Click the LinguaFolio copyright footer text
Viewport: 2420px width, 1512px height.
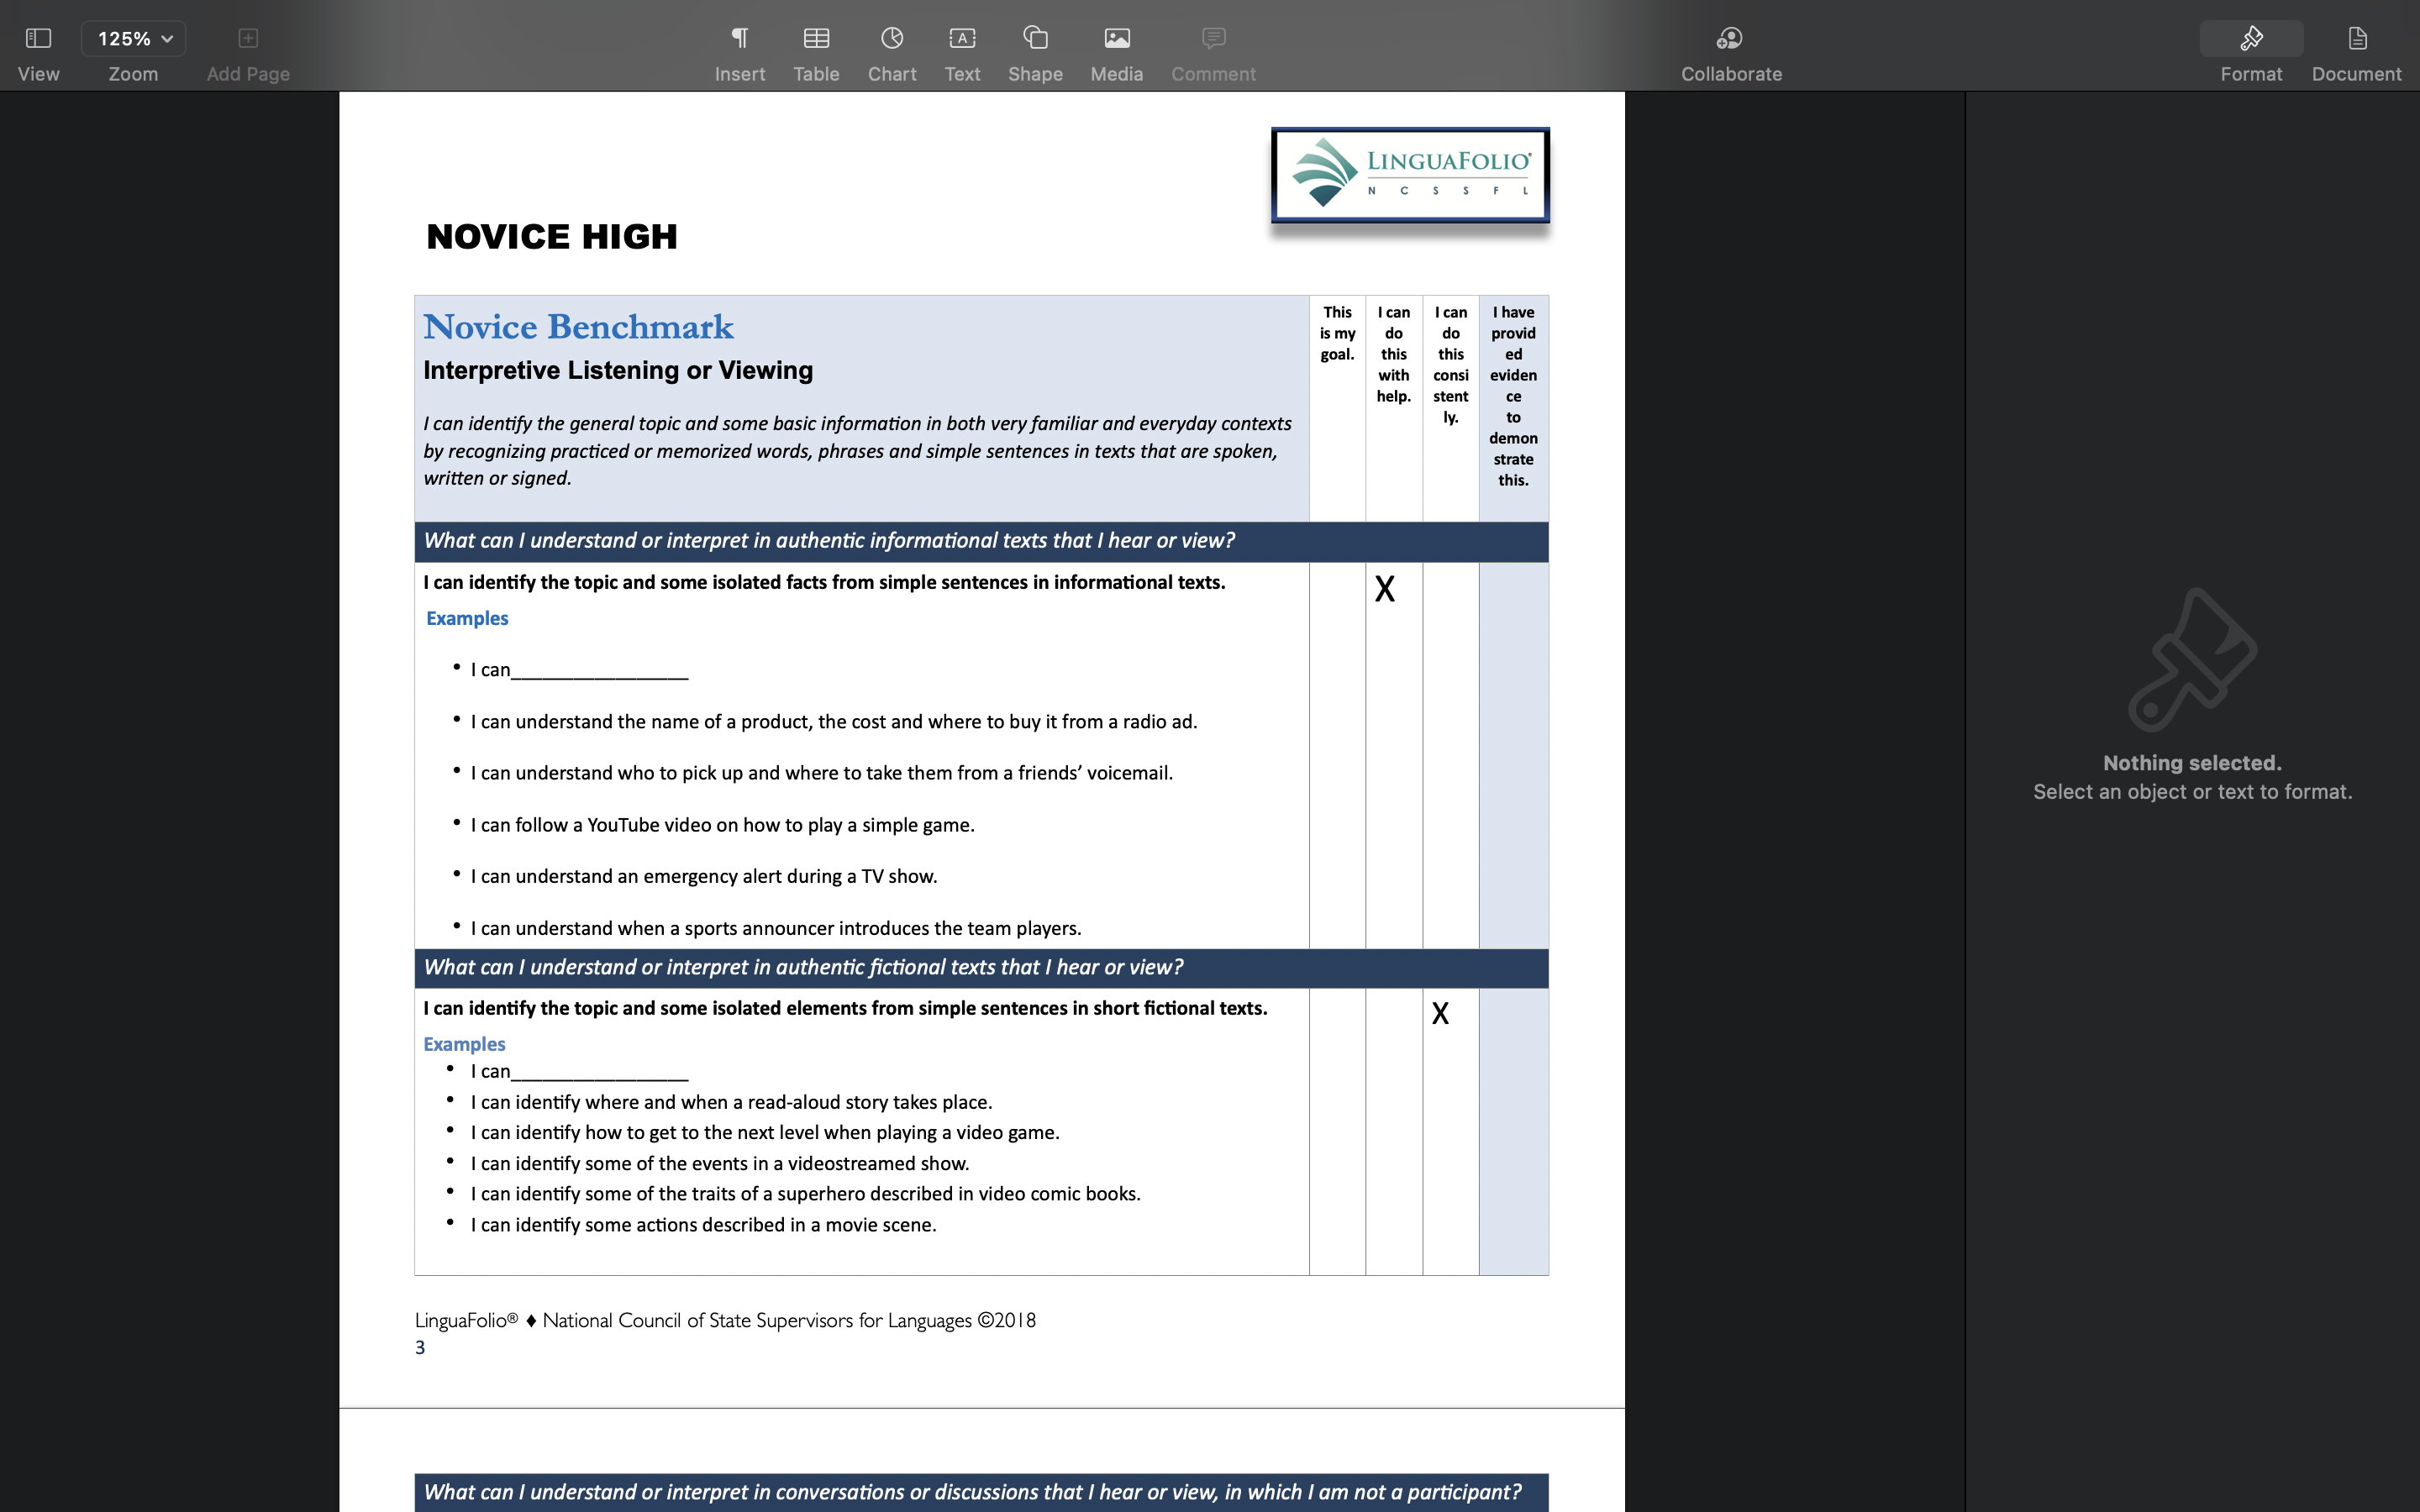tap(725, 1320)
